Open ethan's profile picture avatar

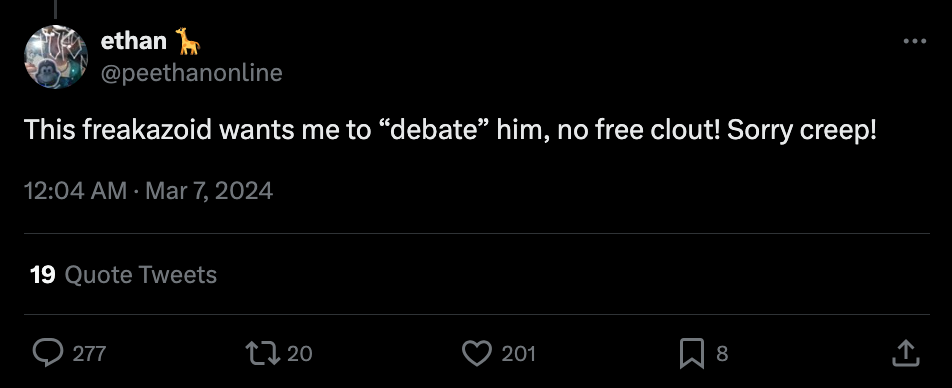coord(56,56)
